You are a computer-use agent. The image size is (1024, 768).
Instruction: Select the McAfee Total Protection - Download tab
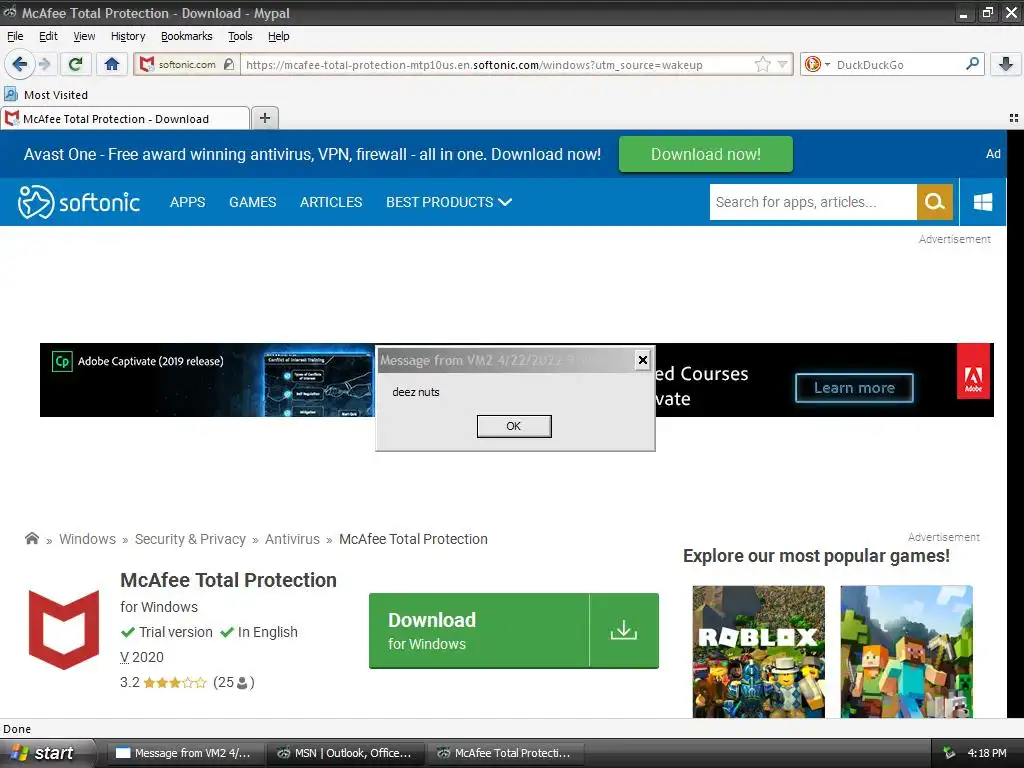coord(125,118)
